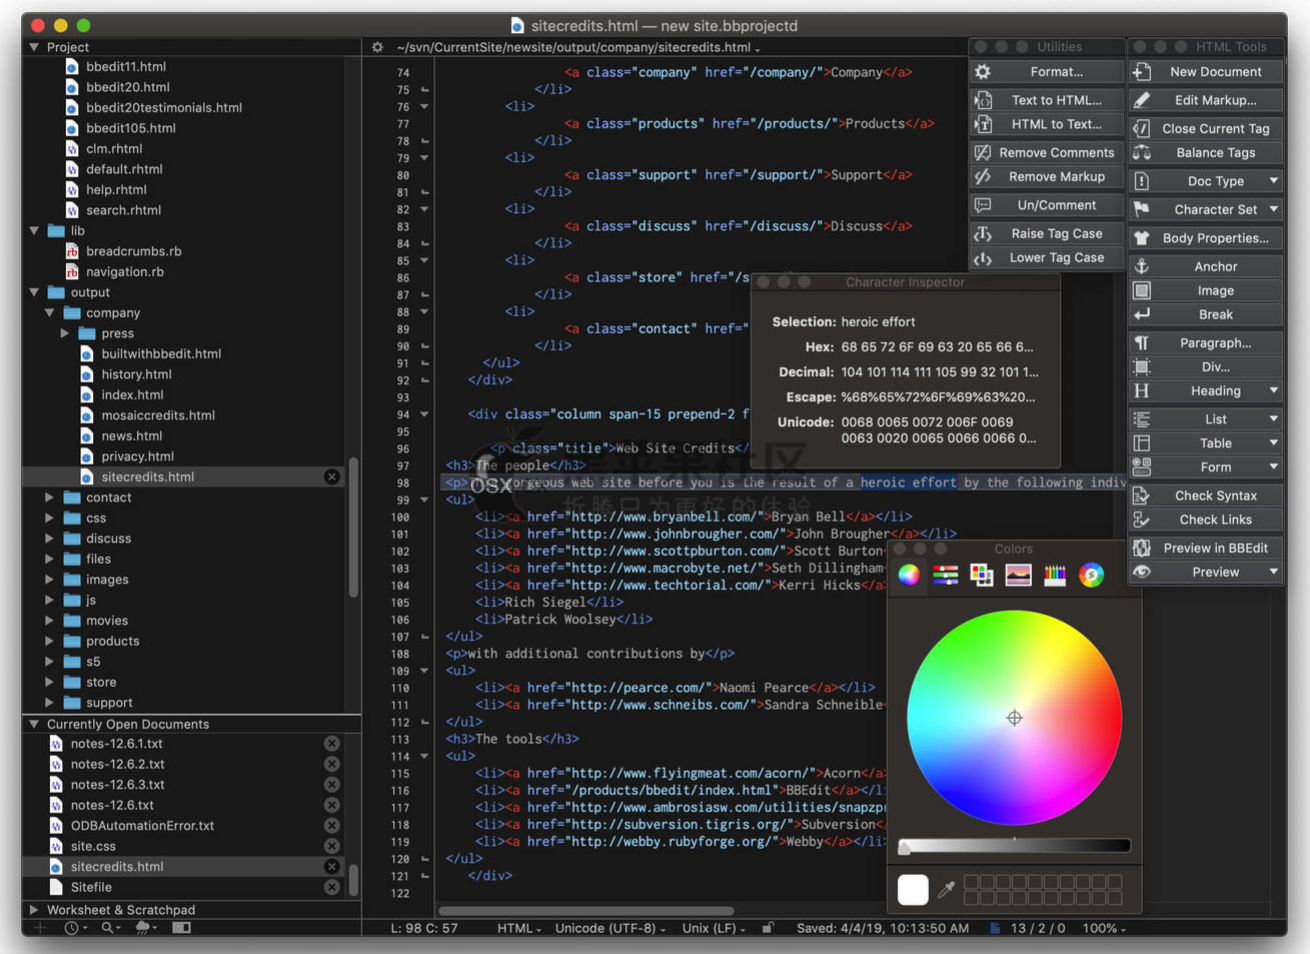Click the Text to HTML icon

[983, 100]
